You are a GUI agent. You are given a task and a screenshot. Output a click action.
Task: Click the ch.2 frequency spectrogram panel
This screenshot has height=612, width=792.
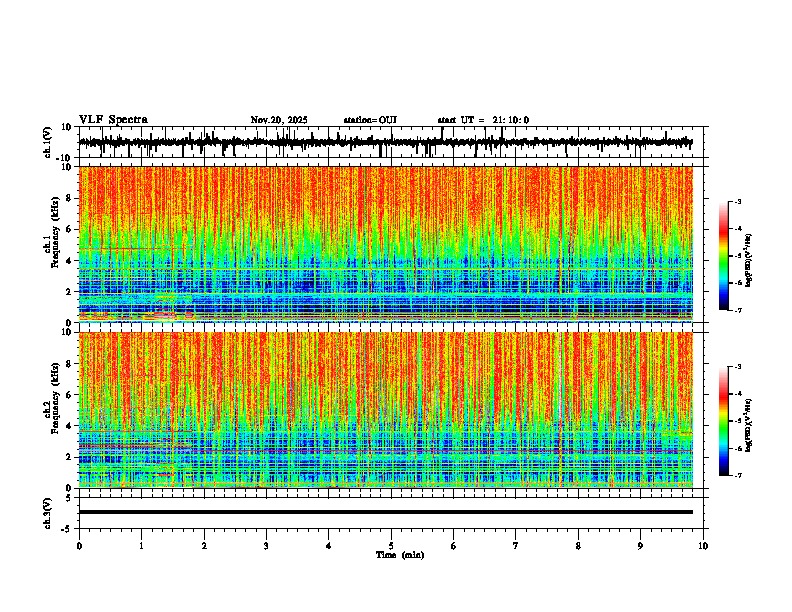[x=385, y=410]
